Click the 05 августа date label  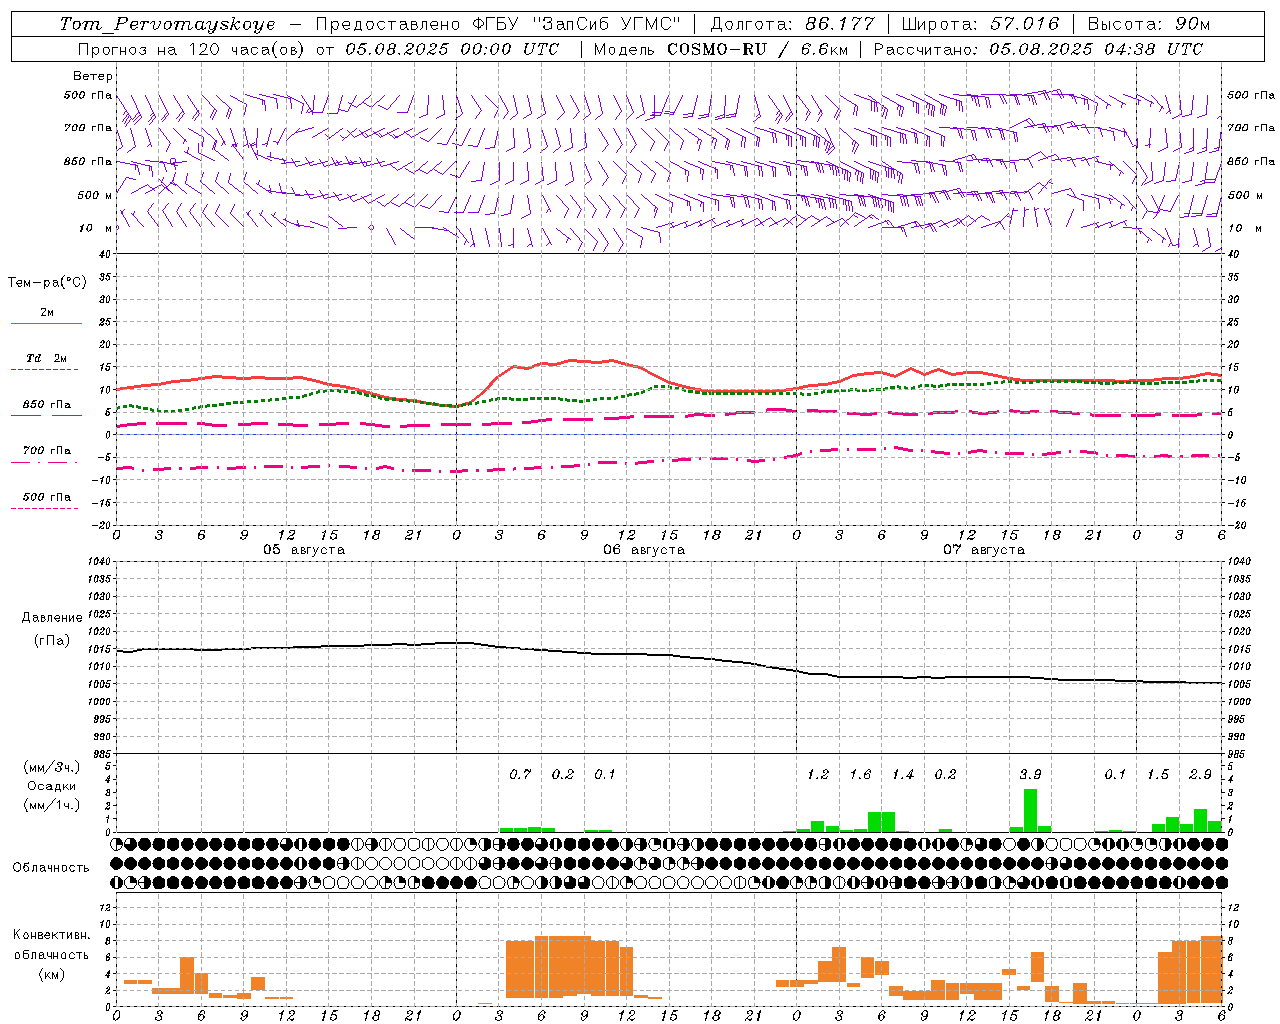pos(304,550)
